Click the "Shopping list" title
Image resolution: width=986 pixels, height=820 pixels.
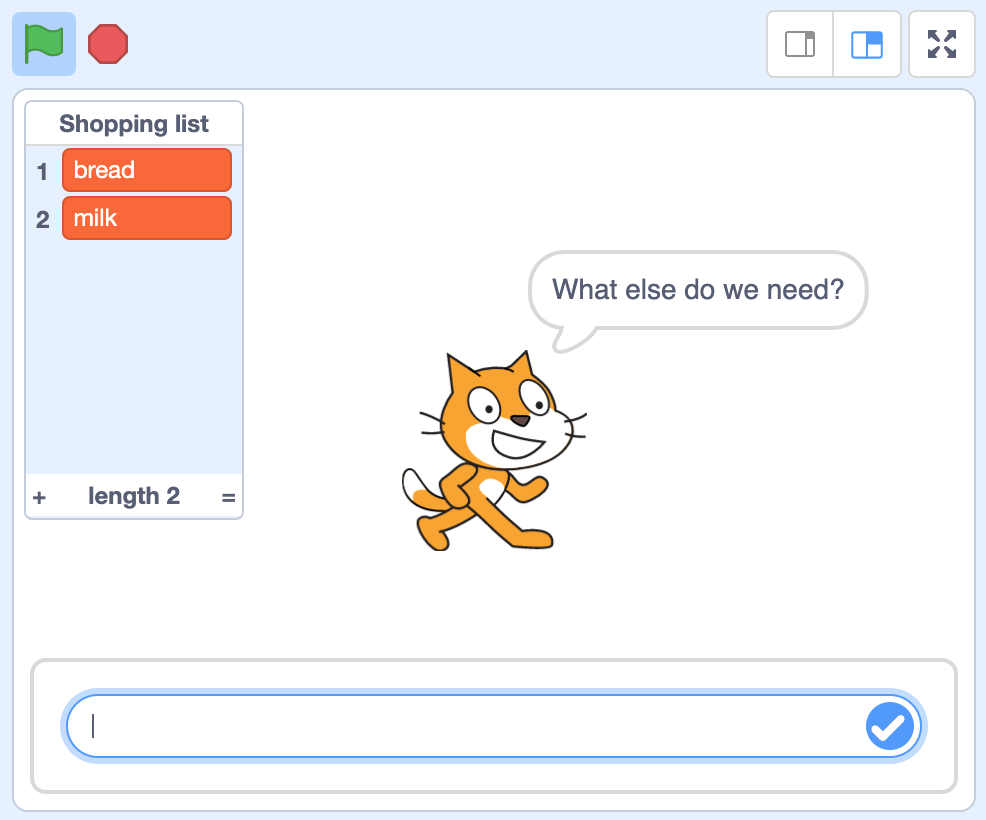(x=134, y=124)
